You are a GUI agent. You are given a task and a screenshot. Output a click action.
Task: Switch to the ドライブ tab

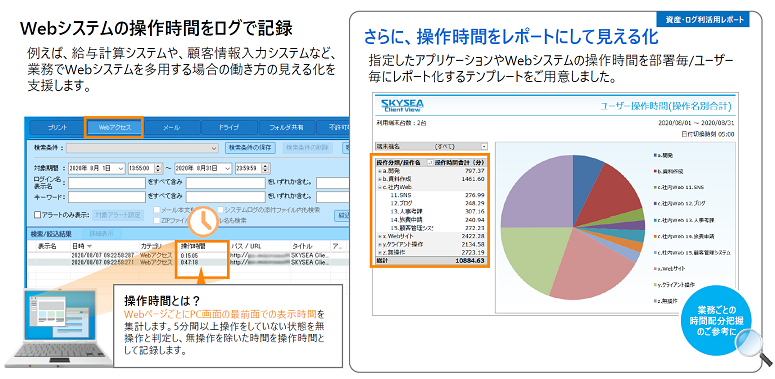(x=228, y=127)
